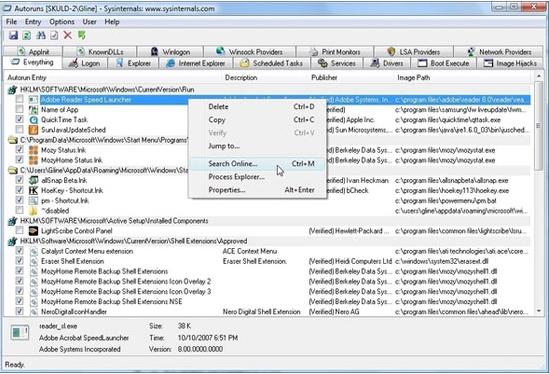Choose Copy in the context menu
This screenshot has width=549, height=374.
(x=258, y=120)
